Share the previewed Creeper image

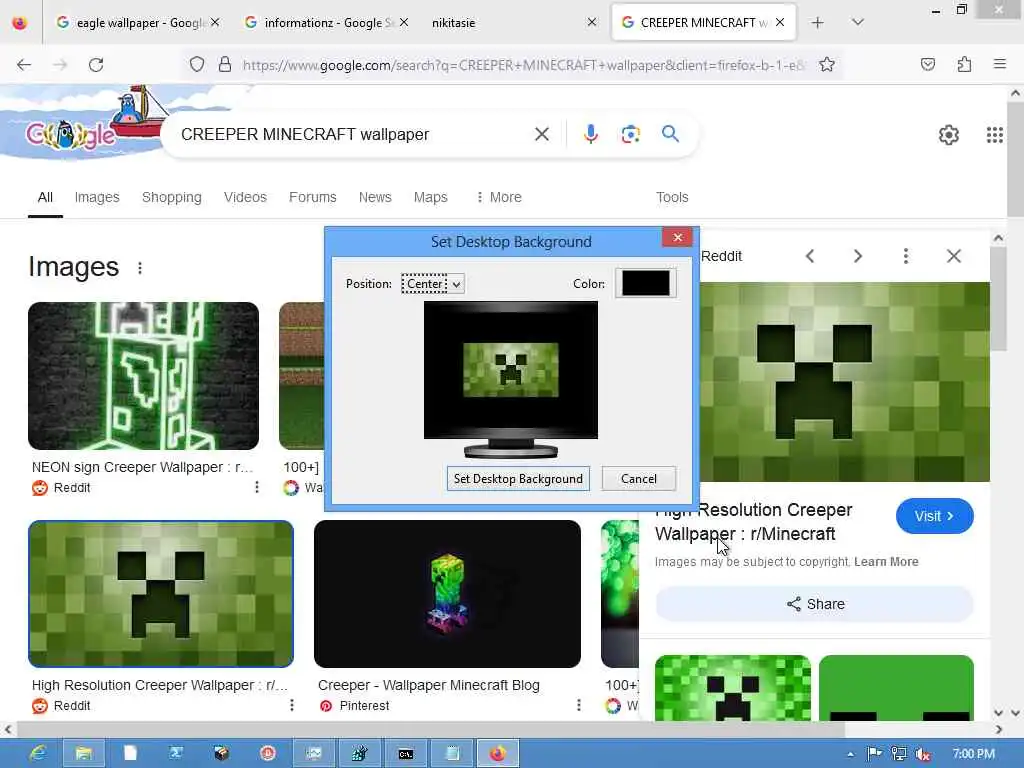click(814, 604)
